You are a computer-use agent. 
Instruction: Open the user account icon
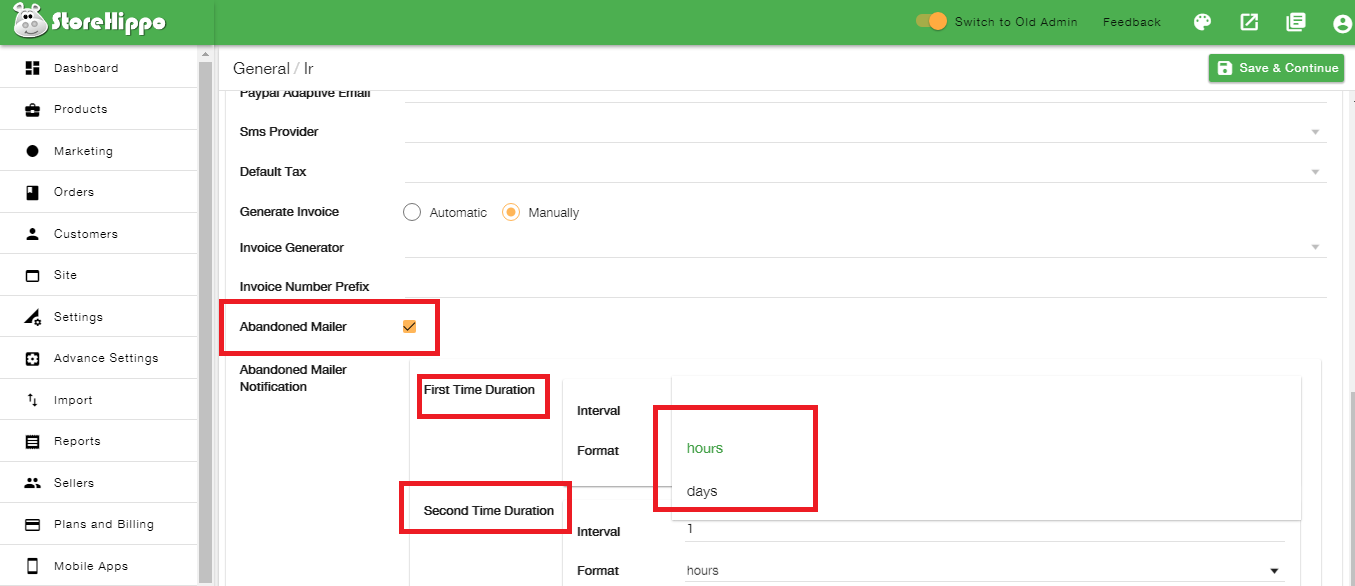click(1342, 23)
